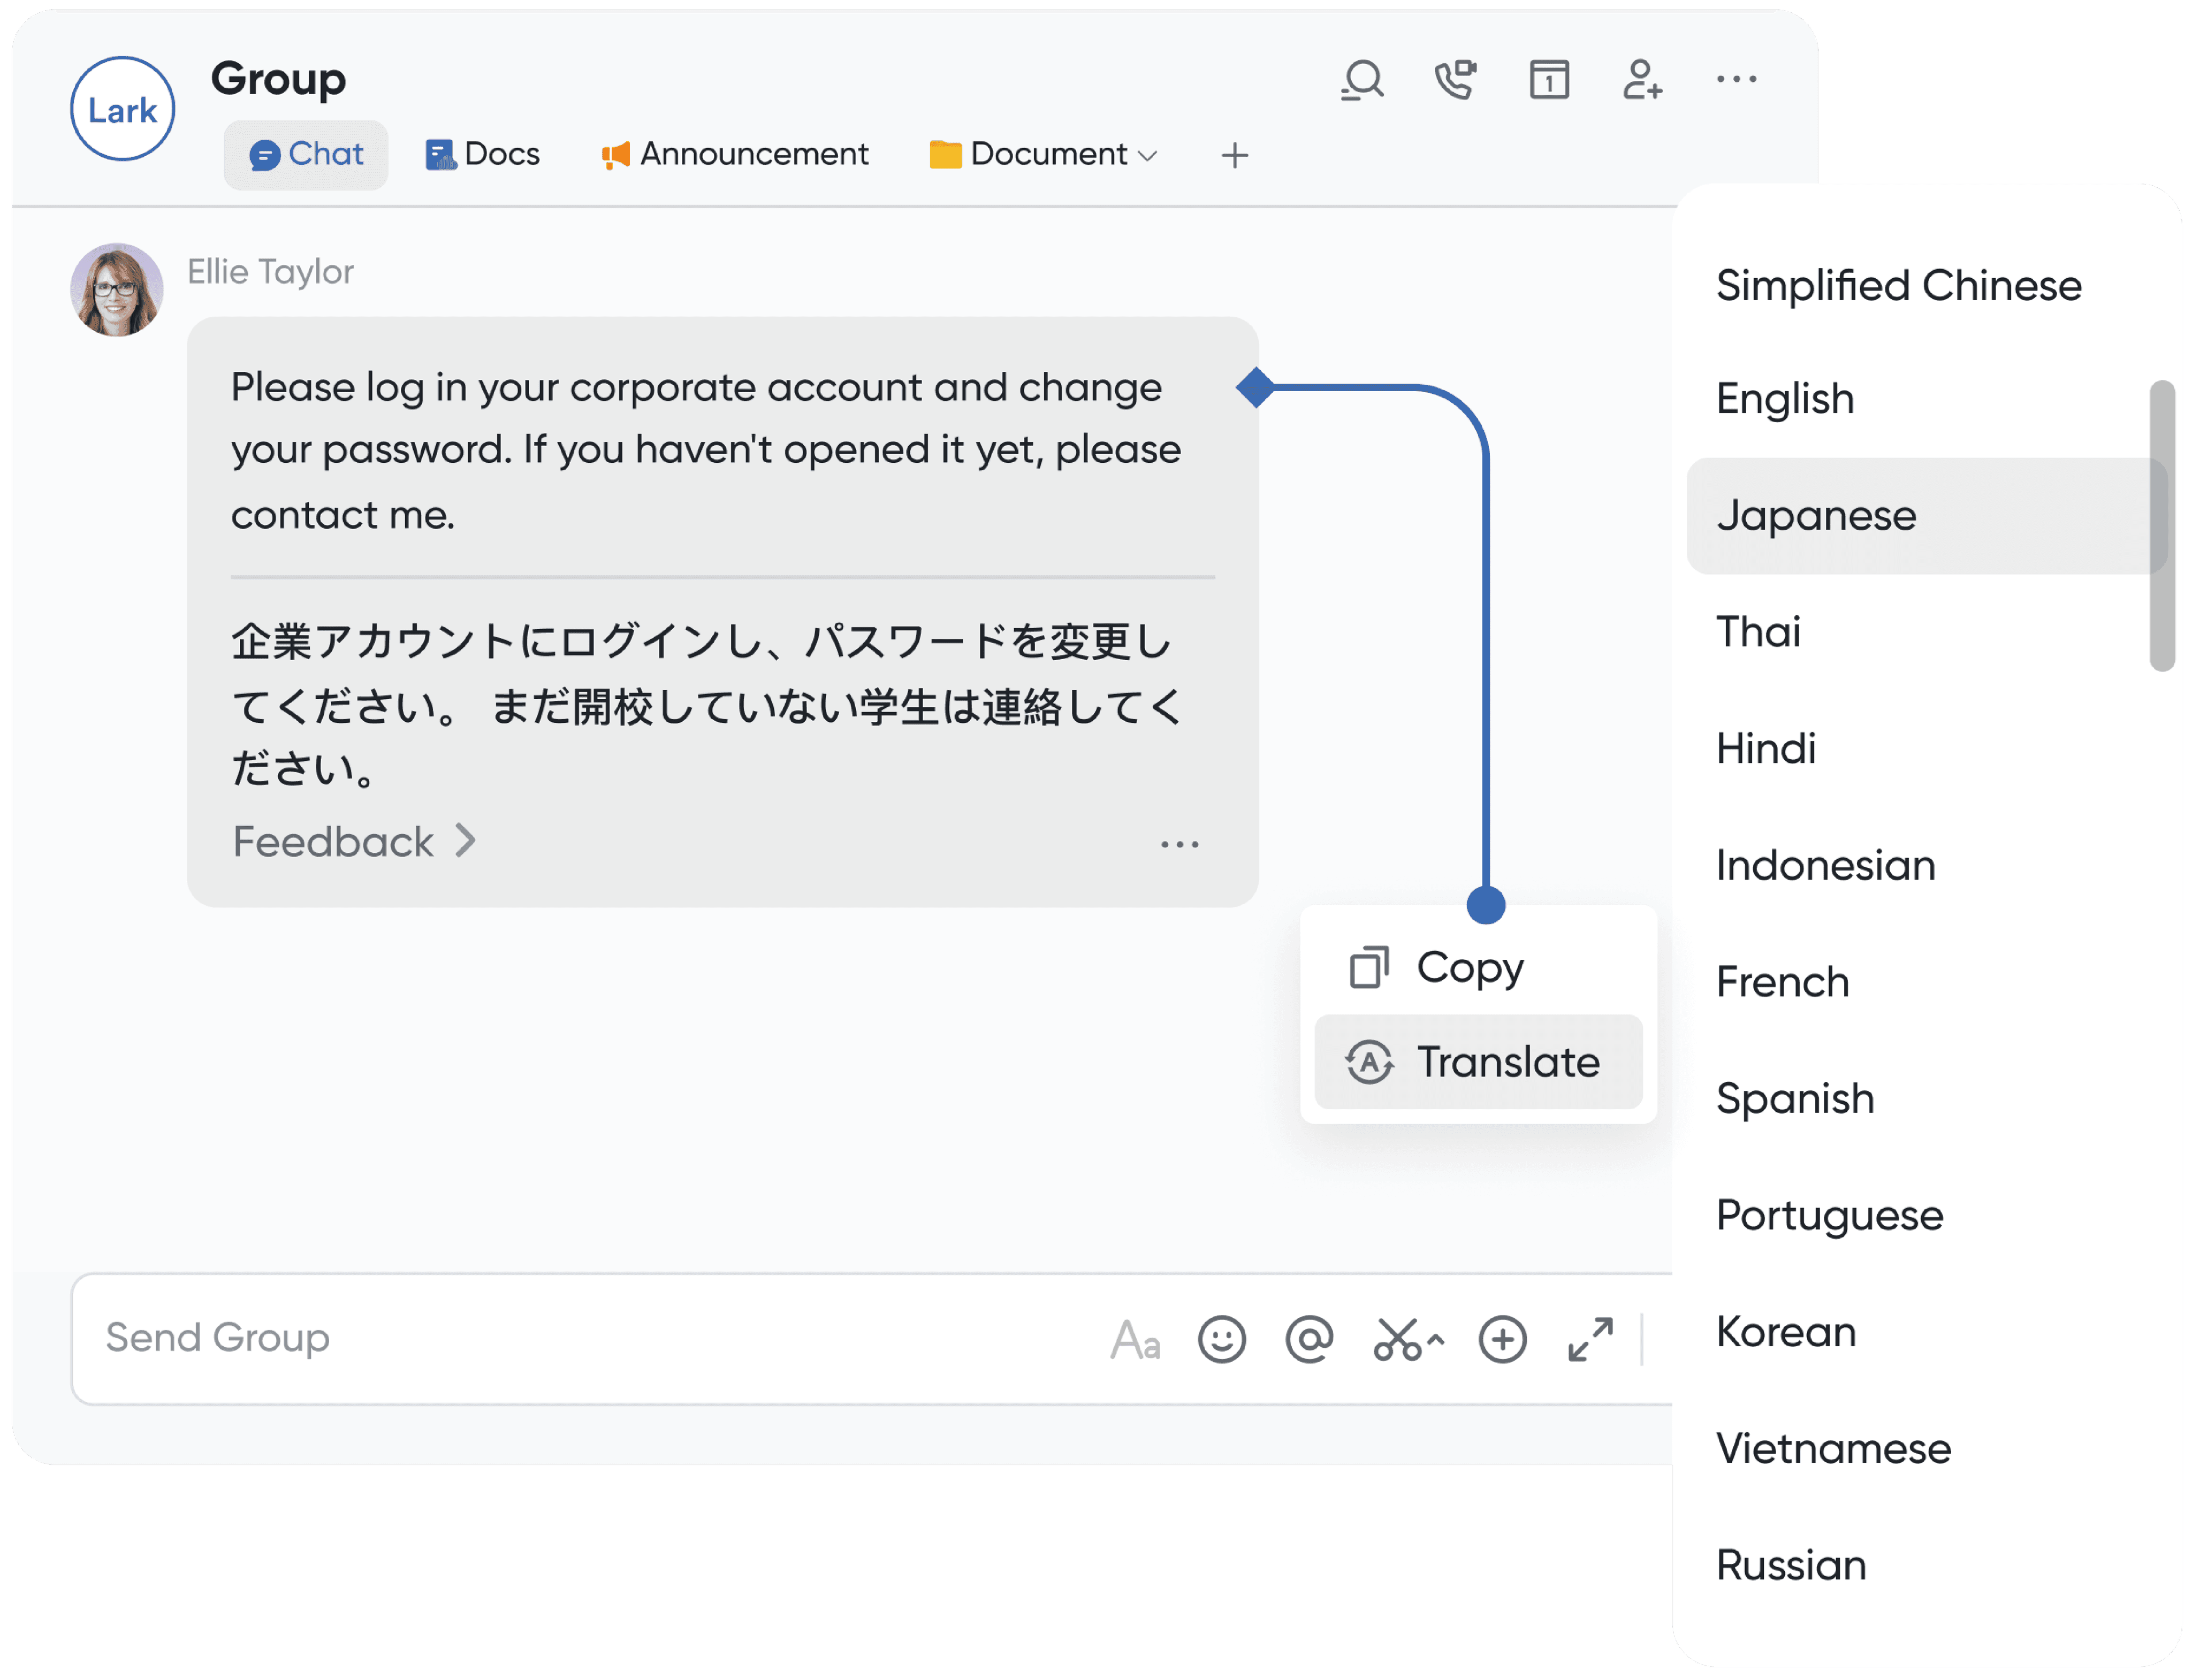
Task: Expand the message input editor
Action: (x=1590, y=1339)
